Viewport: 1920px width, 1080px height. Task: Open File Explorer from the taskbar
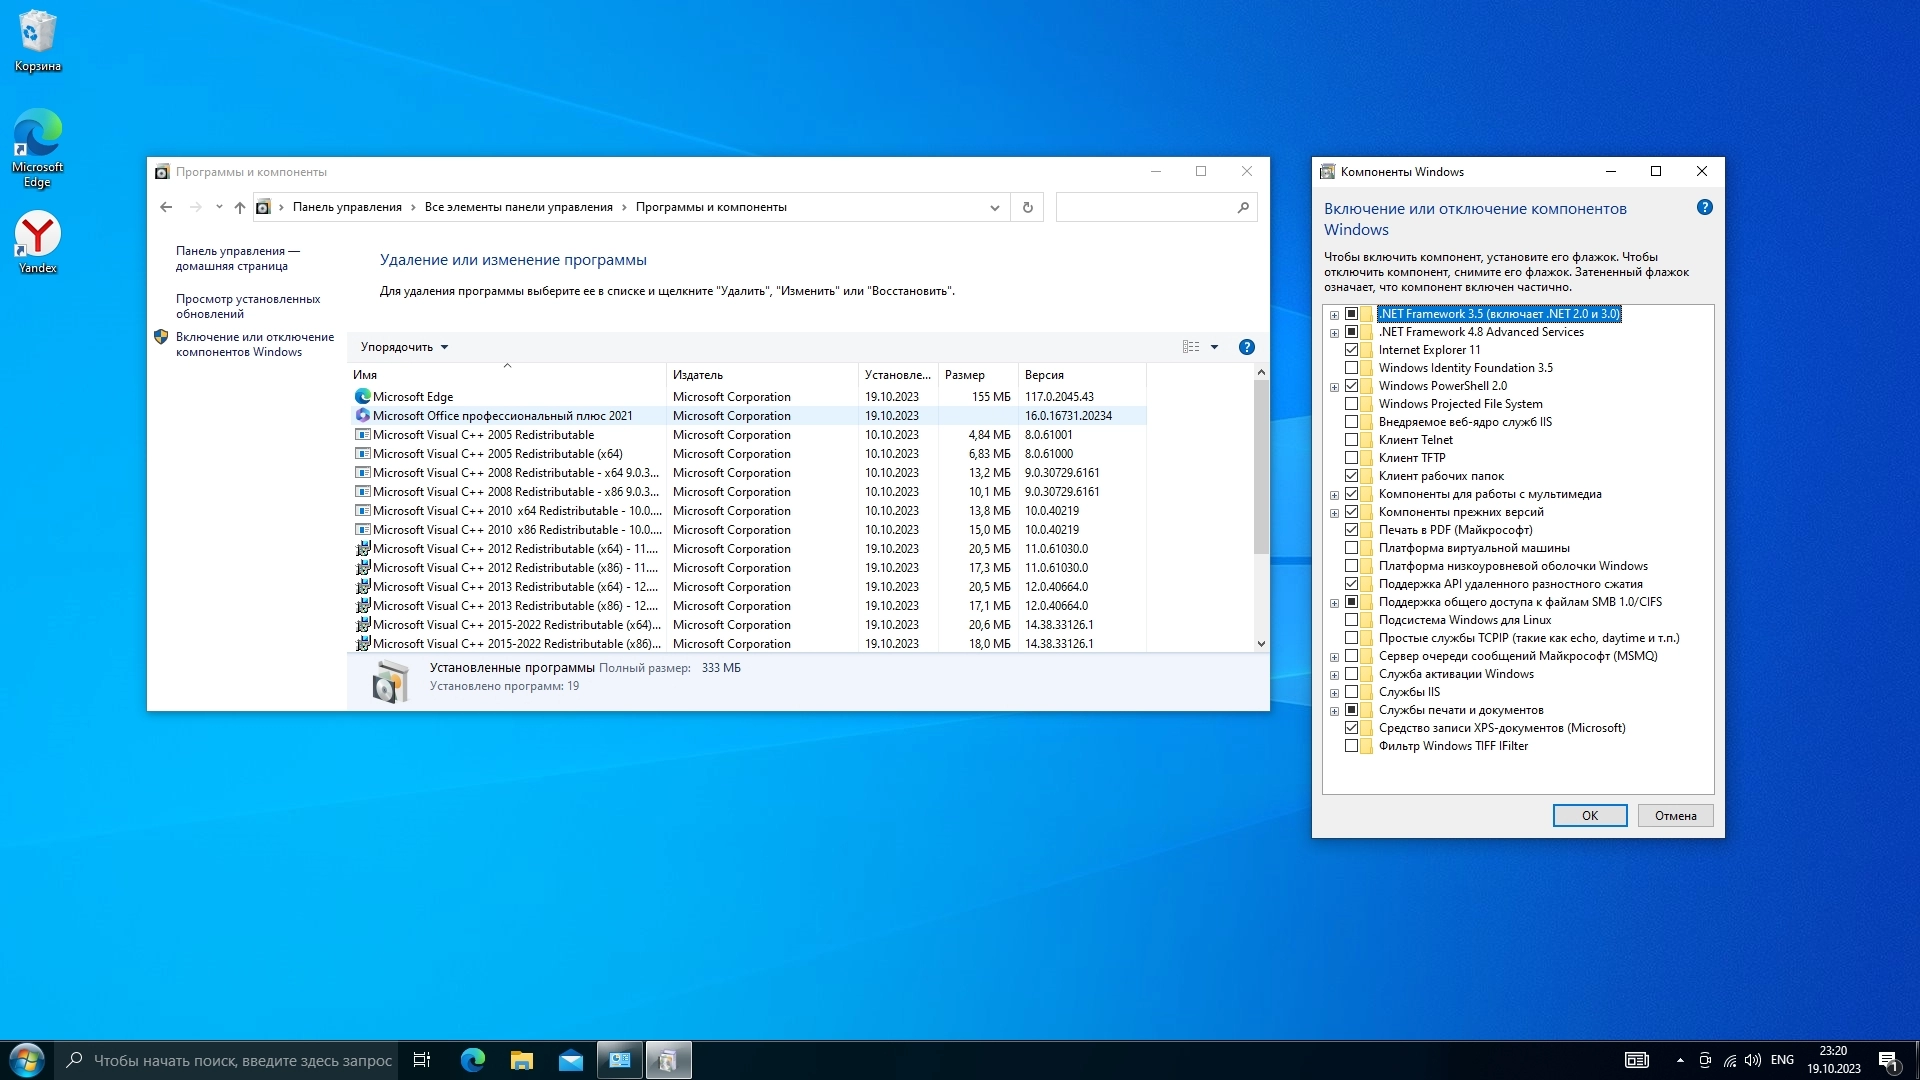(521, 1060)
